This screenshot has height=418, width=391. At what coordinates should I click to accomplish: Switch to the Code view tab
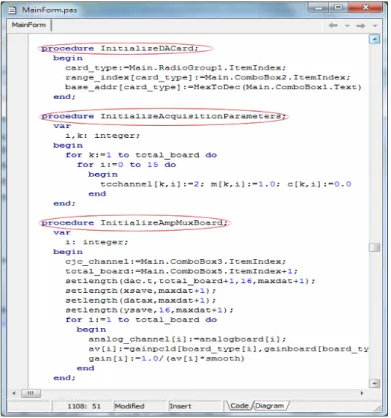pos(239,406)
